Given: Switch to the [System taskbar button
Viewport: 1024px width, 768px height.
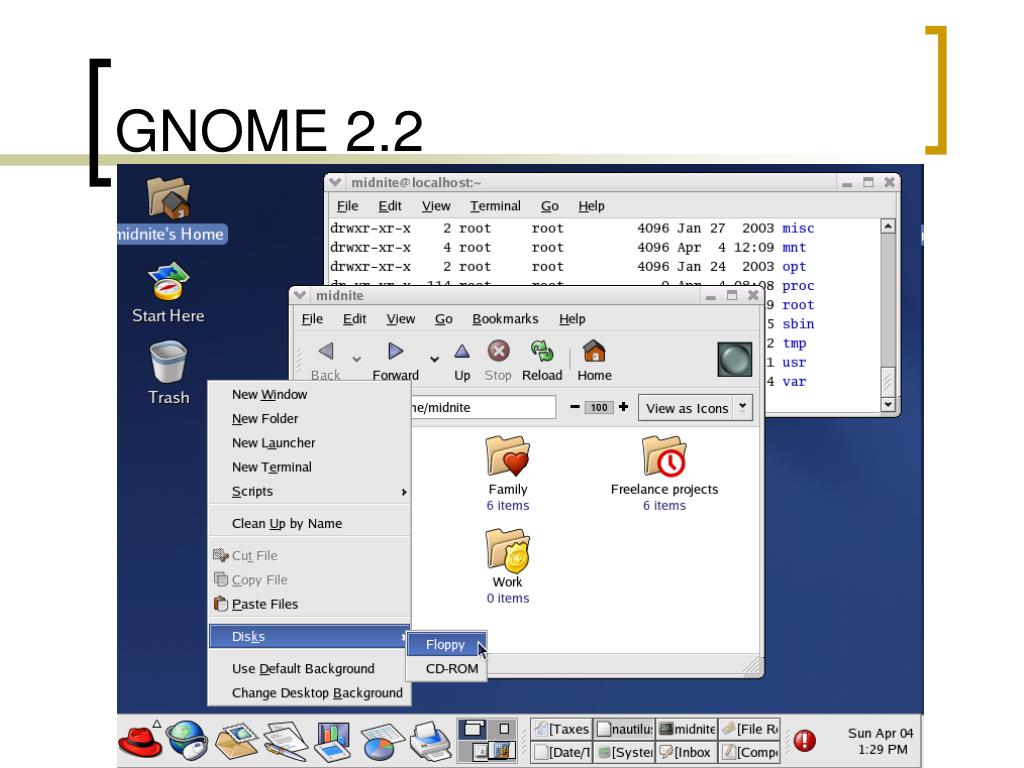Looking at the screenshot, I should [x=624, y=752].
